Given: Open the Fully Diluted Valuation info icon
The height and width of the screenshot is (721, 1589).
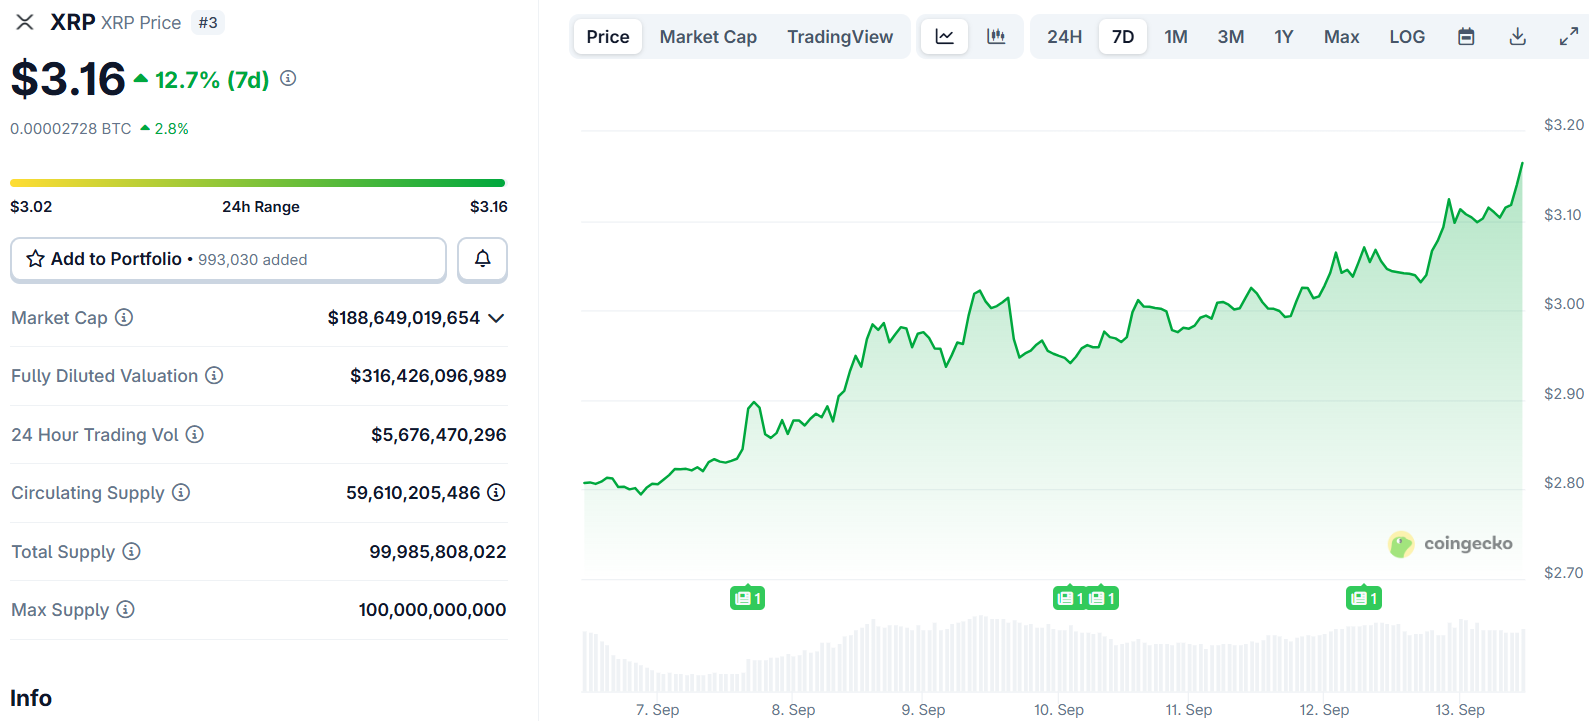Looking at the screenshot, I should 214,375.
